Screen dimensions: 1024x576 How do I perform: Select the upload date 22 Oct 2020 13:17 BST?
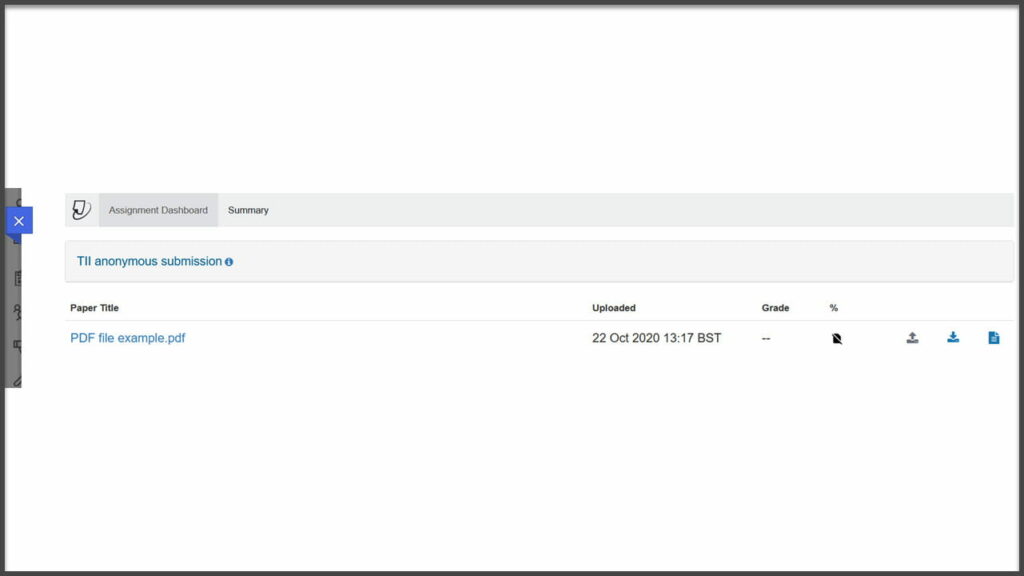(656, 338)
